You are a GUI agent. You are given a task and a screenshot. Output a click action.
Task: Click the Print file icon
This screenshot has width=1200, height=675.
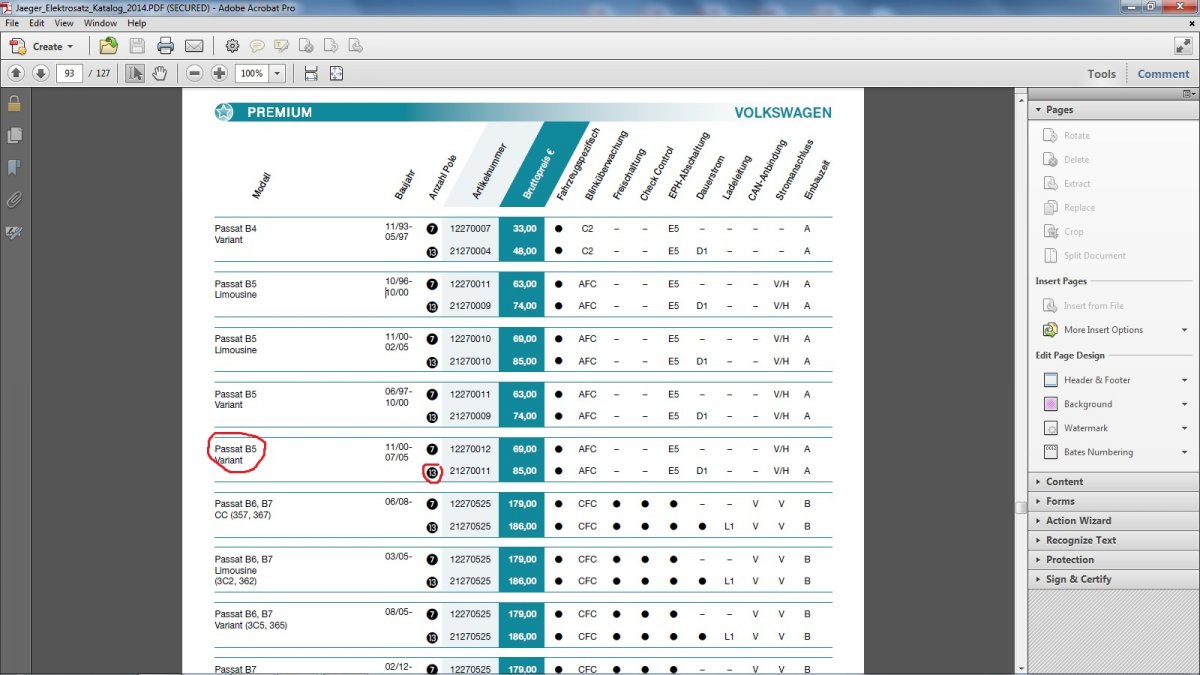(x=165, y=46)
